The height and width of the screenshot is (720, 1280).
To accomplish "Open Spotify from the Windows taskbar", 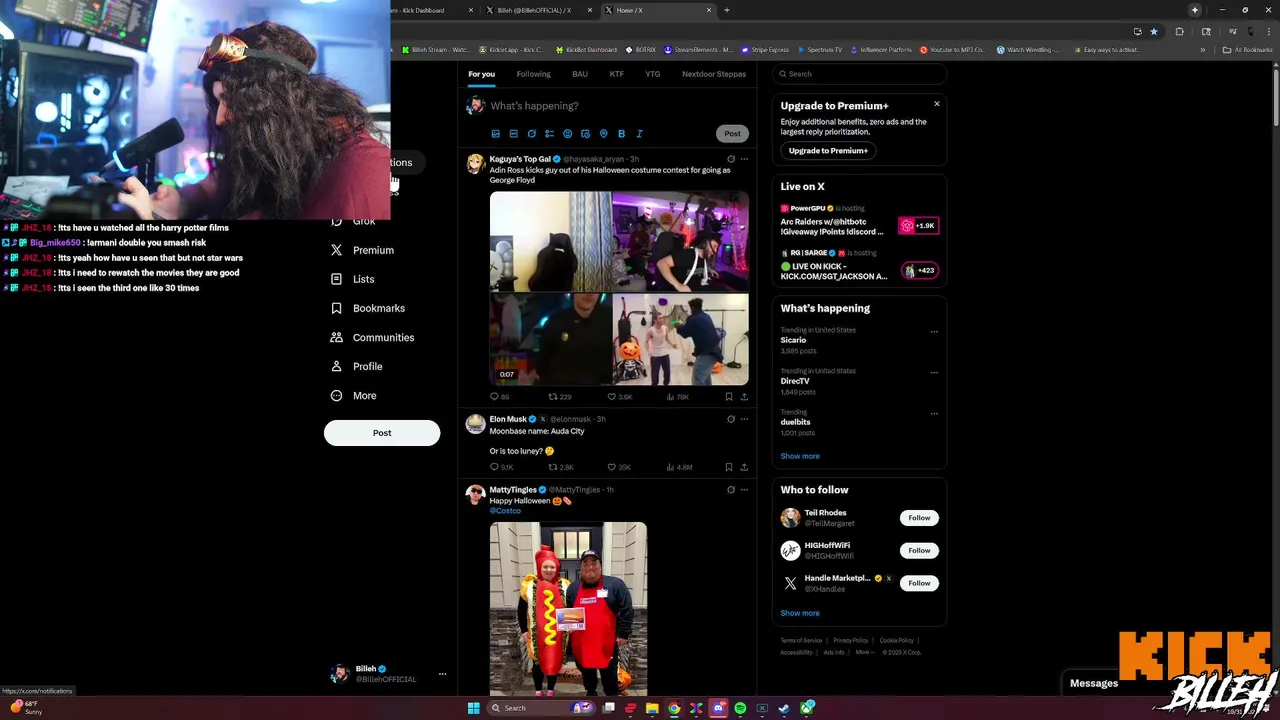I will click(x=740, y=708).
